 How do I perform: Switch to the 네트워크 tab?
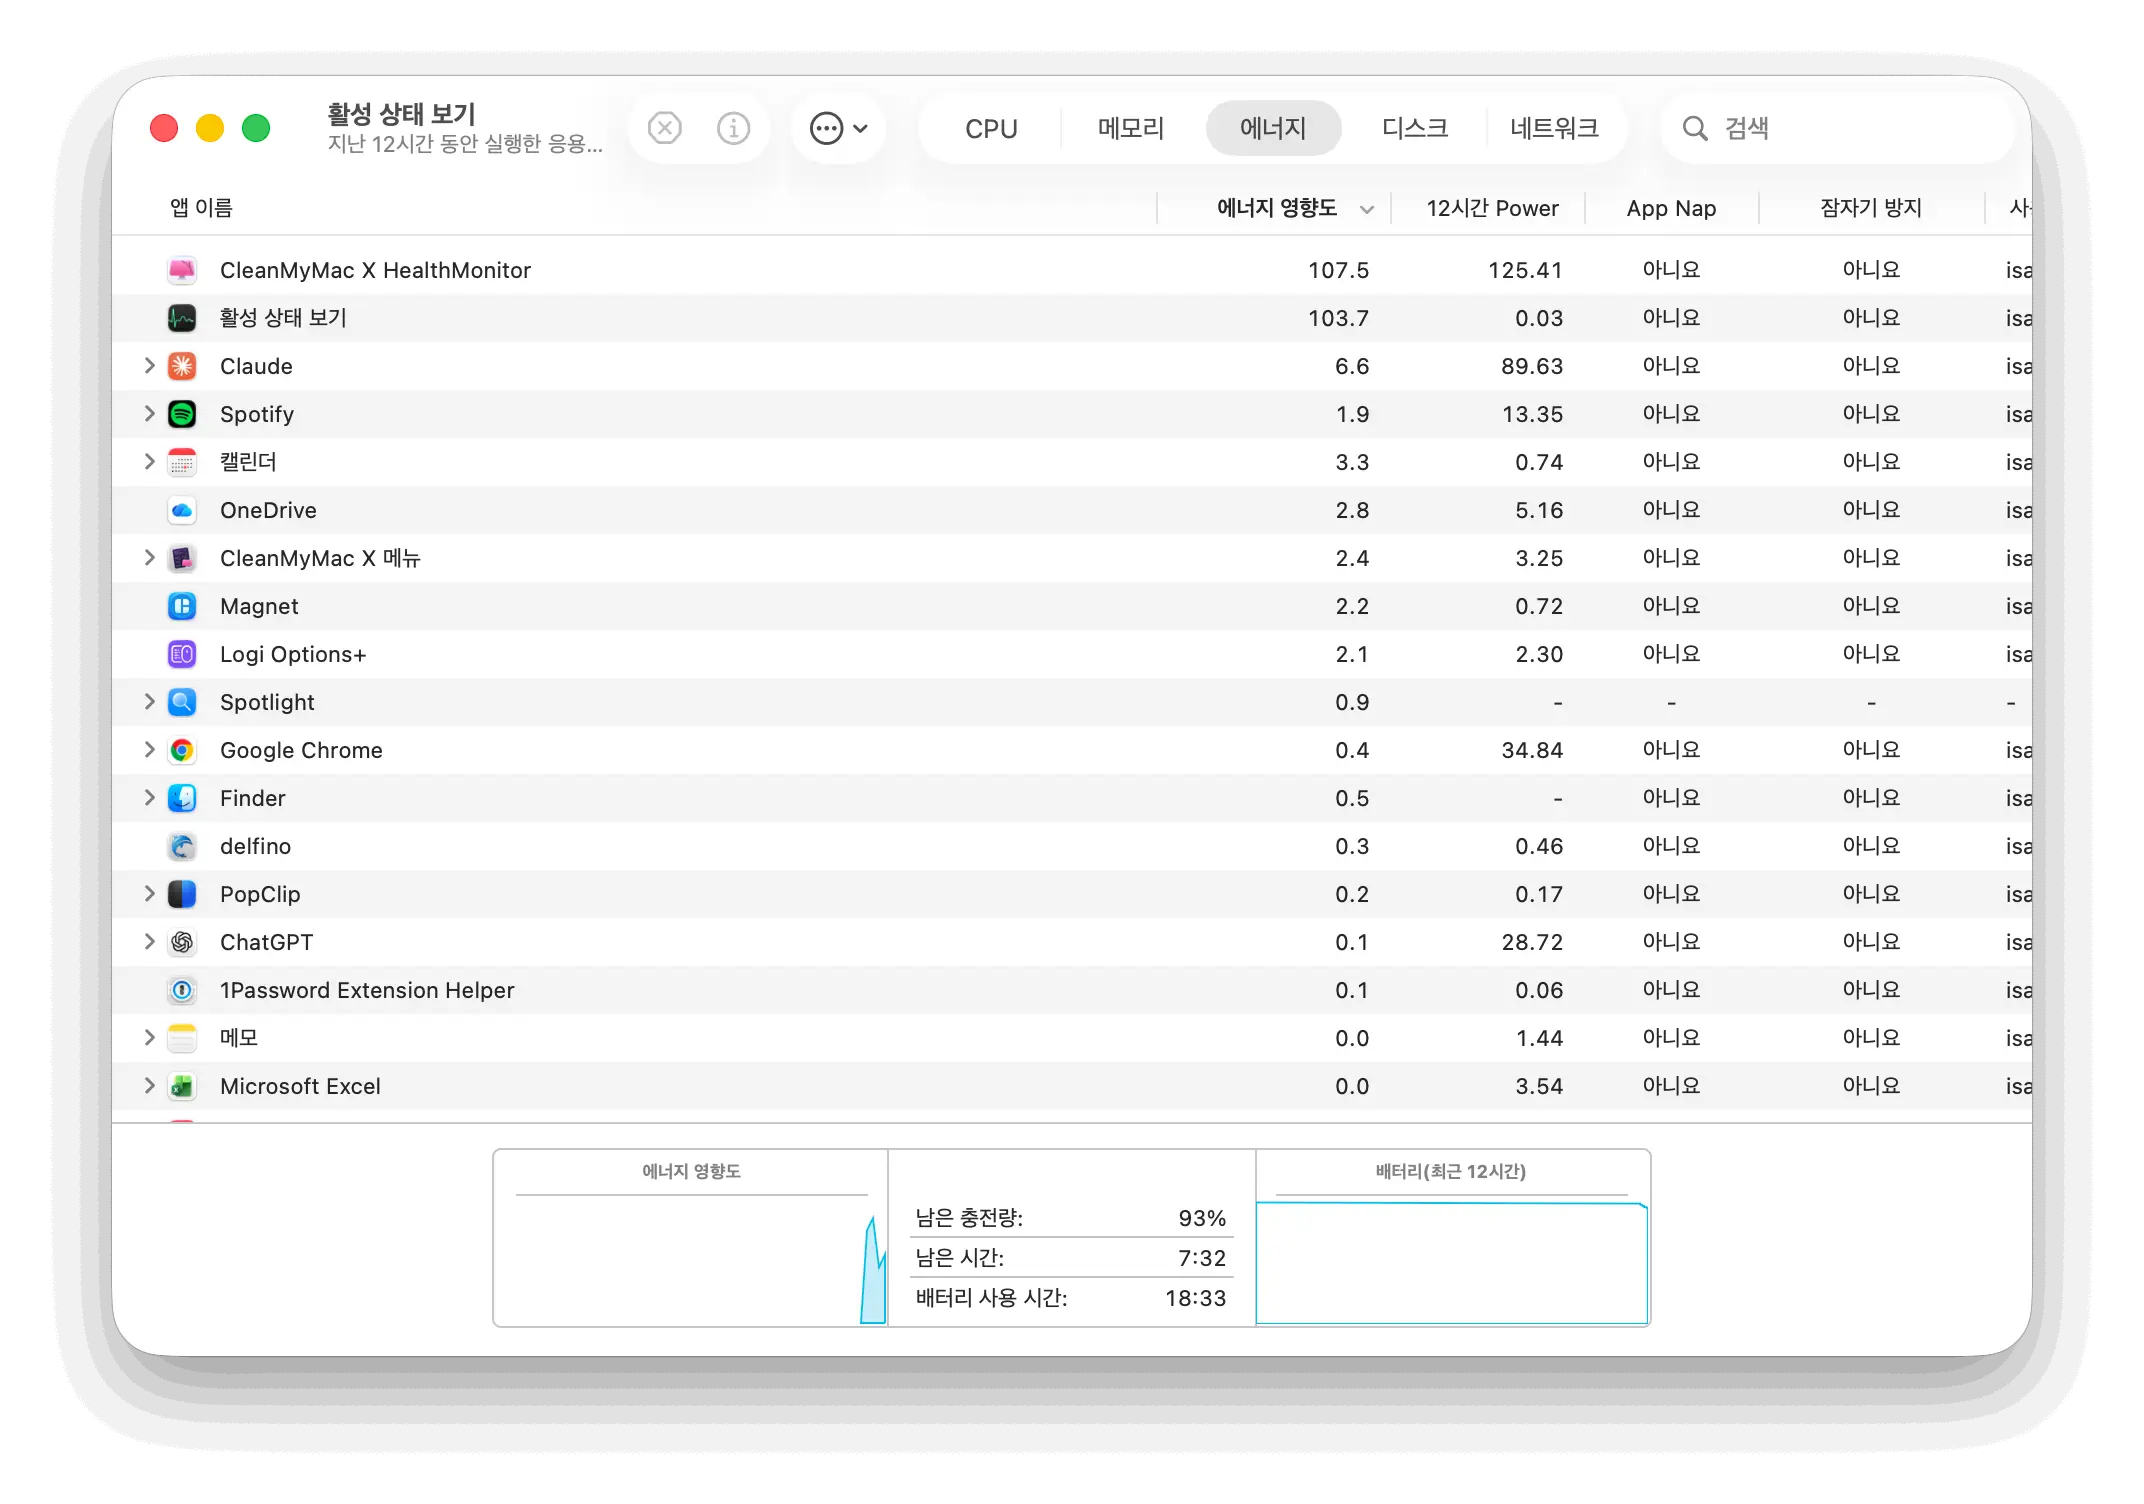coord(1555,128)
